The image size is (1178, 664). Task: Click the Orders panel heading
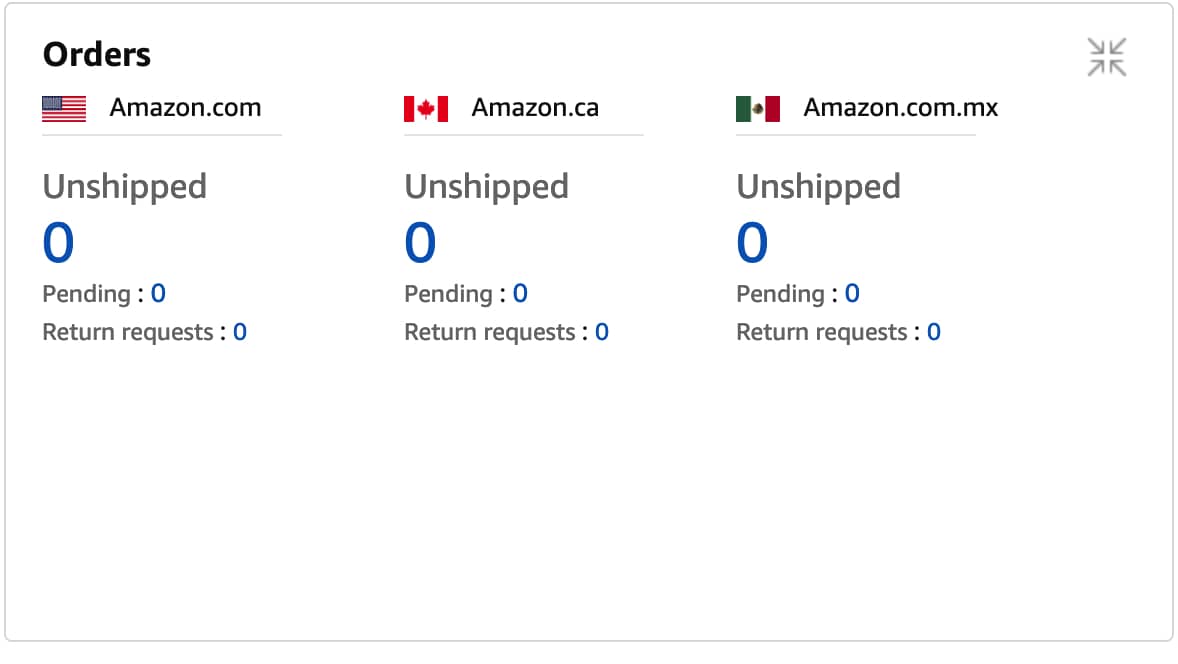point(95,53)
